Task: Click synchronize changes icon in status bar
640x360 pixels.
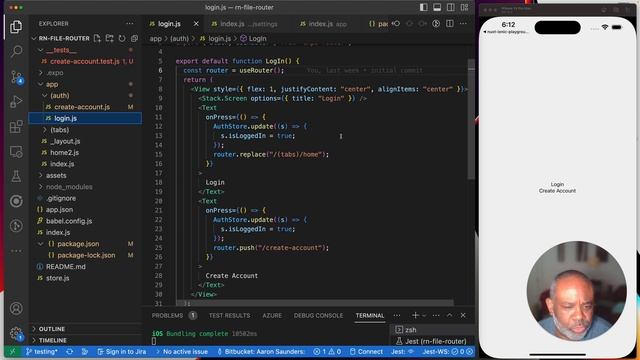Action: tap(70, 351)
